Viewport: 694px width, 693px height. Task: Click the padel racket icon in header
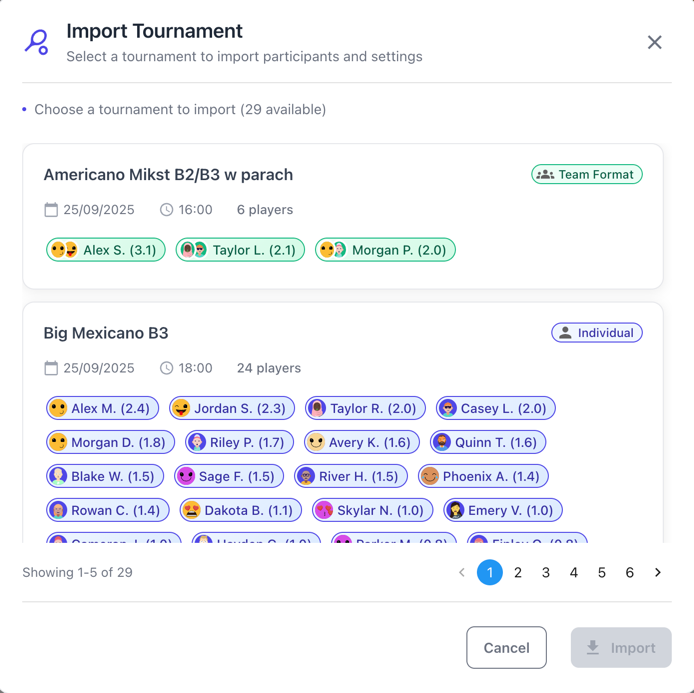coord(37,42)
